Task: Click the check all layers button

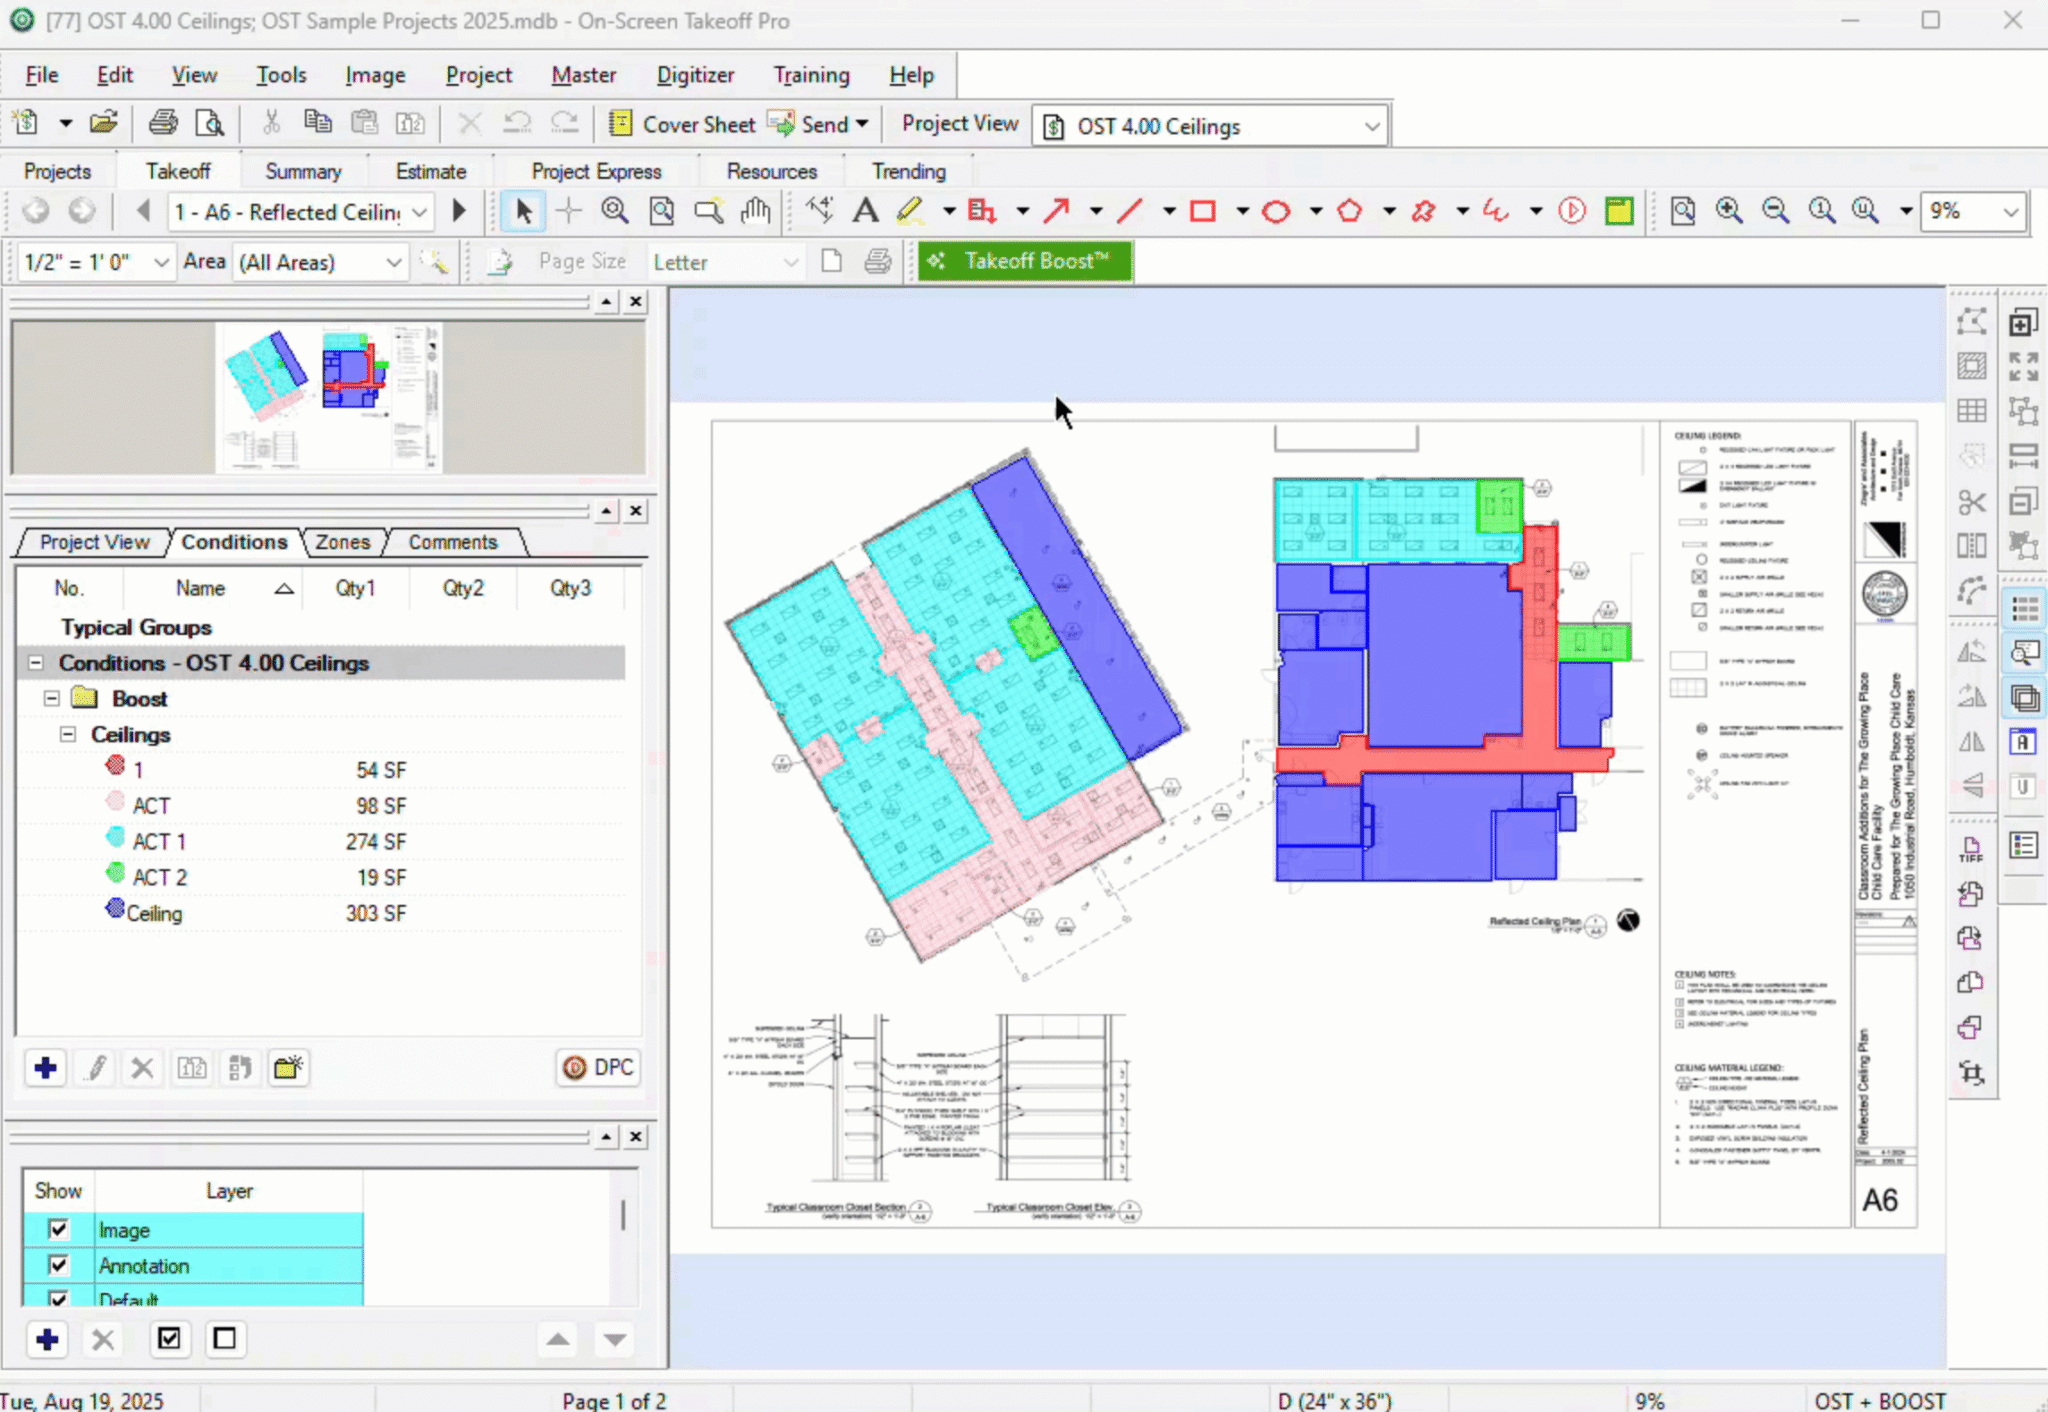Action: coord(169,1338)
